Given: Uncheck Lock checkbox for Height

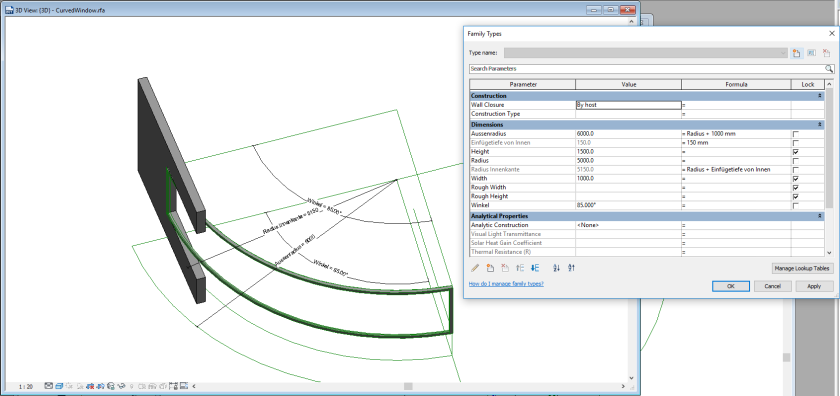Looking at the screenshot, I should click(x=796, y=152).
